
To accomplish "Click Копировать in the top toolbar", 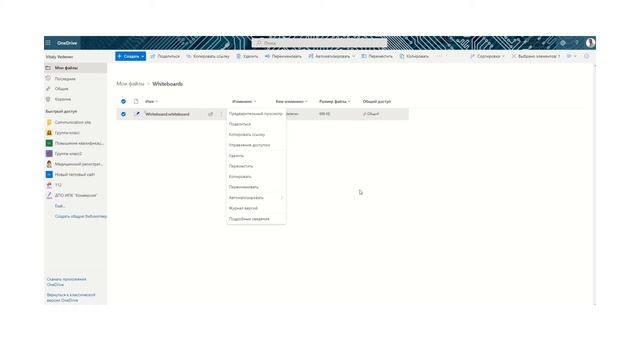I will click(x=414, y=56).
